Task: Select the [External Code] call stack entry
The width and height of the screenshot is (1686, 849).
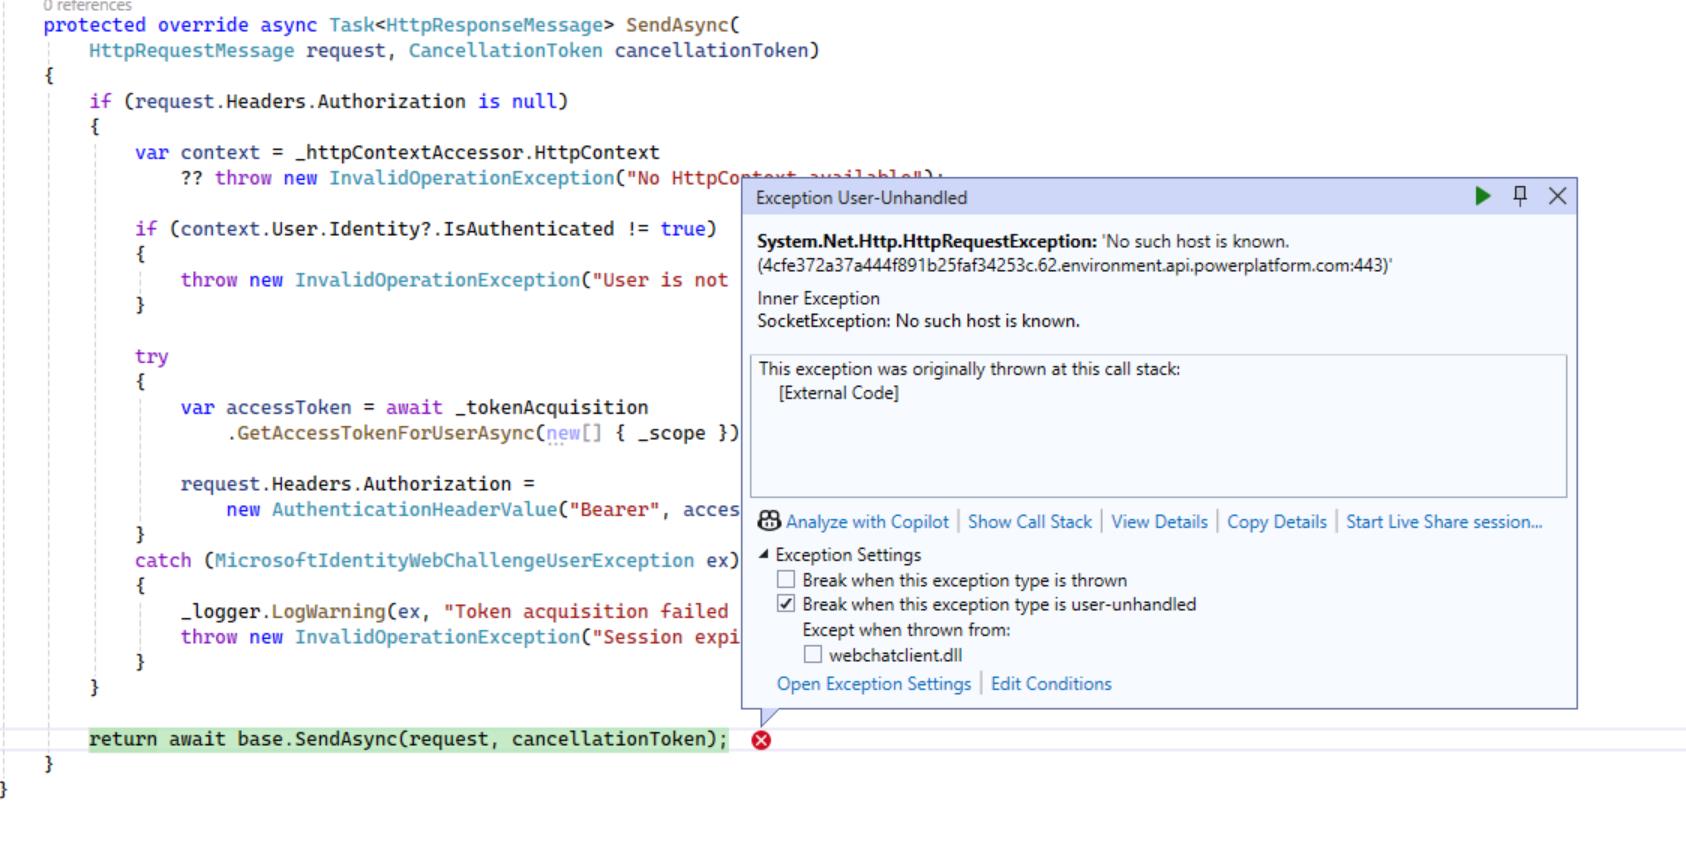Action: (x=838, y=393)
